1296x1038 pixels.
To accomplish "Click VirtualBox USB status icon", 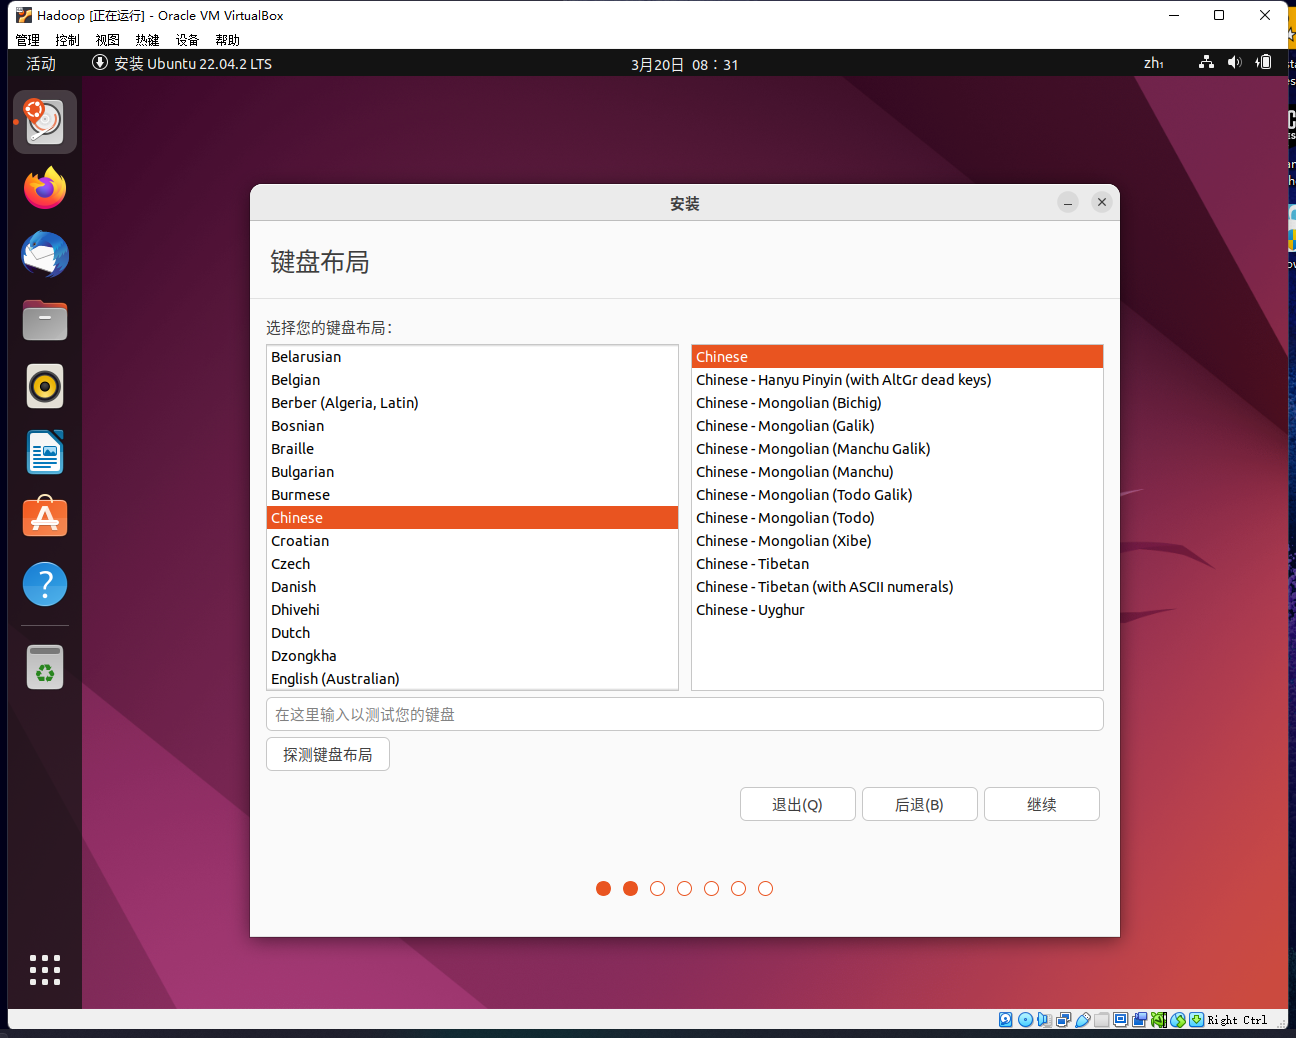I will click(x=1083, y=1020).
